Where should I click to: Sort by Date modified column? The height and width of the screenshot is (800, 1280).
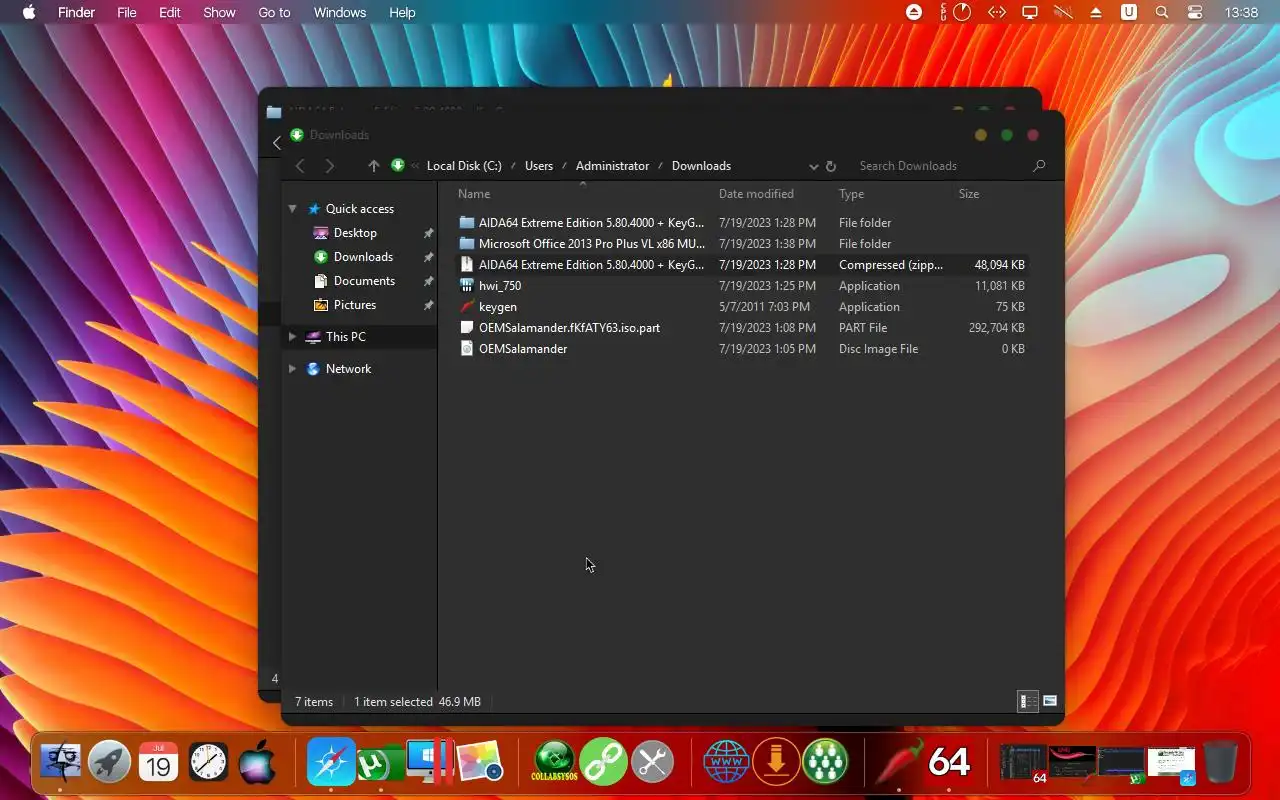point(756,194)
